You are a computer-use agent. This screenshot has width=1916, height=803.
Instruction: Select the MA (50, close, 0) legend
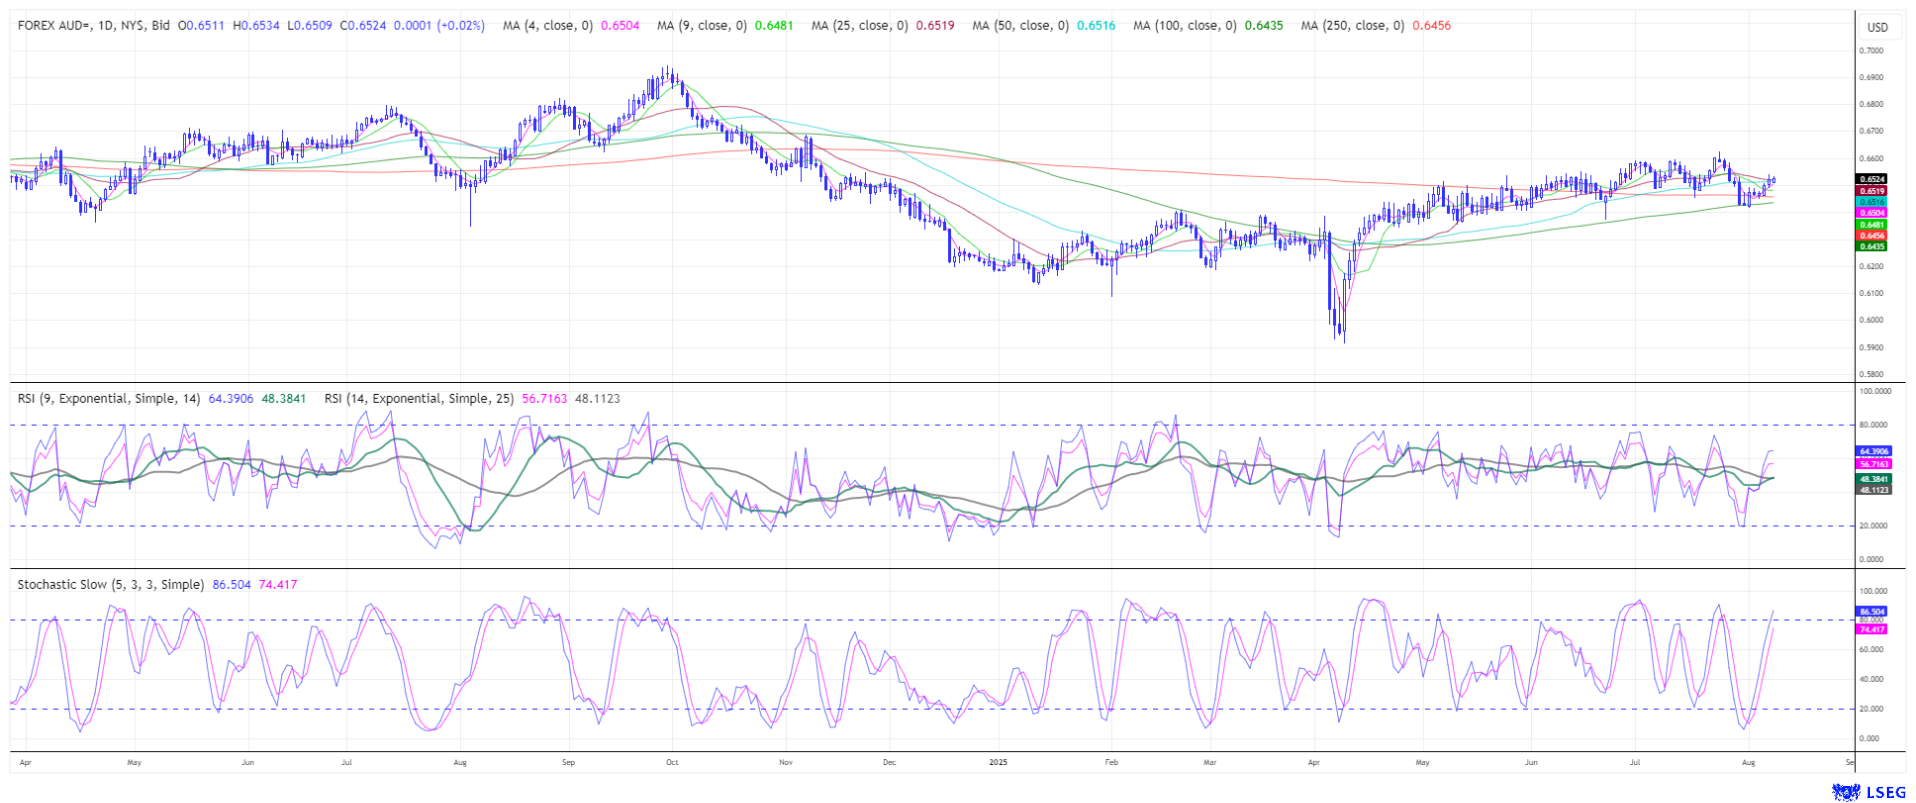coord(1020,26)
